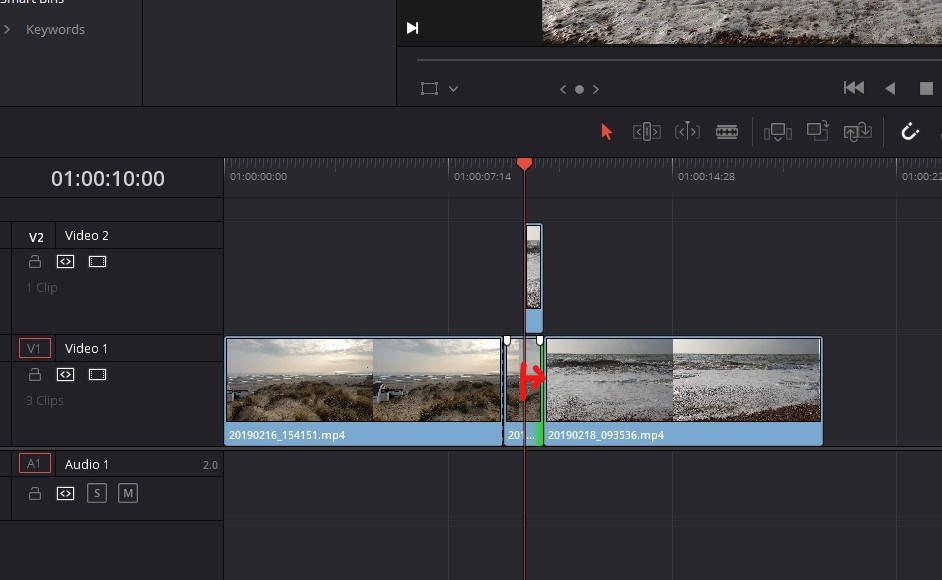
Task: Solo the Audio 1 track
Action: coord(97,493)
